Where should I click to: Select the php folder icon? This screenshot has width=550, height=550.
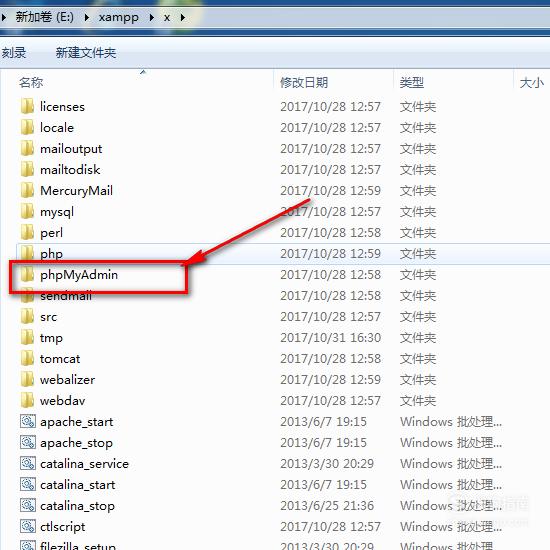pyautogui.click(x=27, y=253)
